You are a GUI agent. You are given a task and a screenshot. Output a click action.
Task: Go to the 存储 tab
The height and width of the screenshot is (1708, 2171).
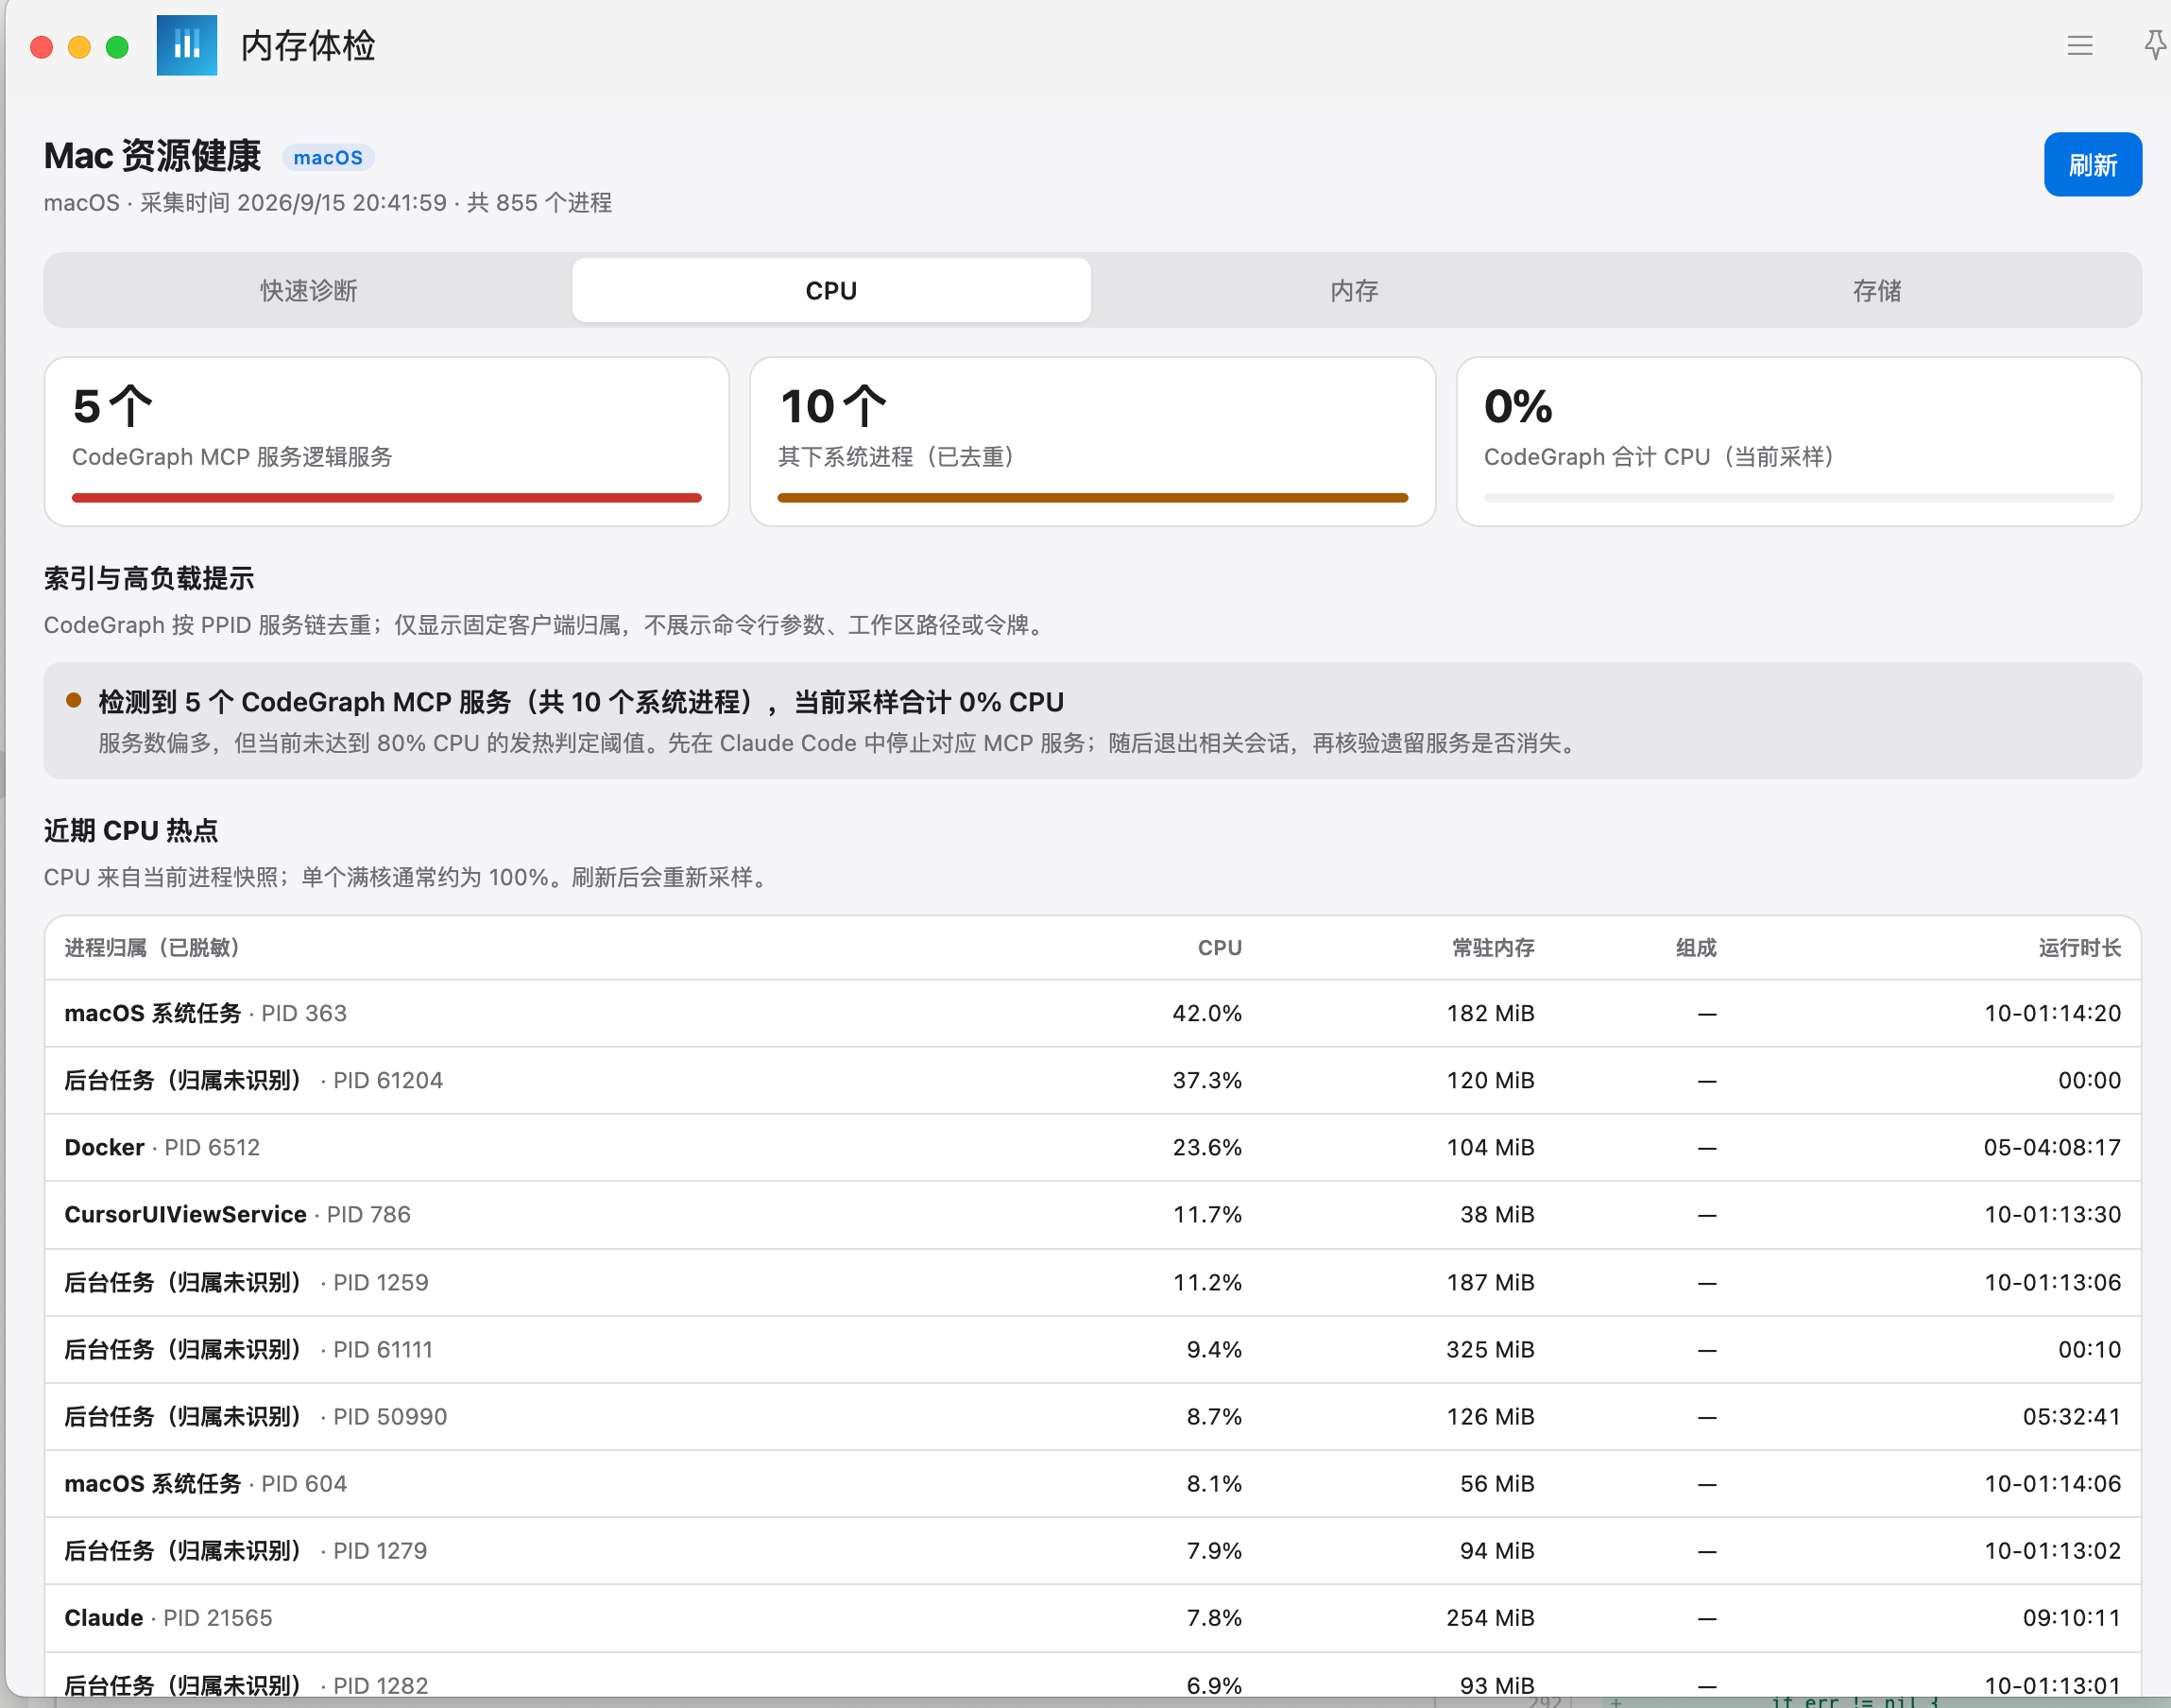point(1877,290)
